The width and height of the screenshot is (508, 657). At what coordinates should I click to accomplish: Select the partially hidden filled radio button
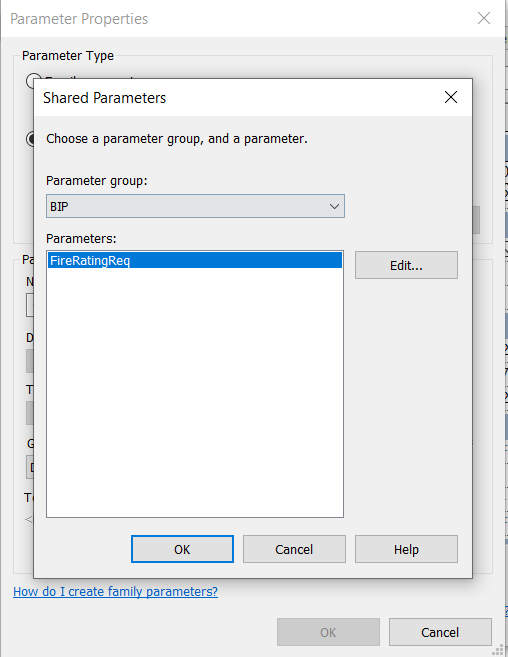click(x=30, y=139)
